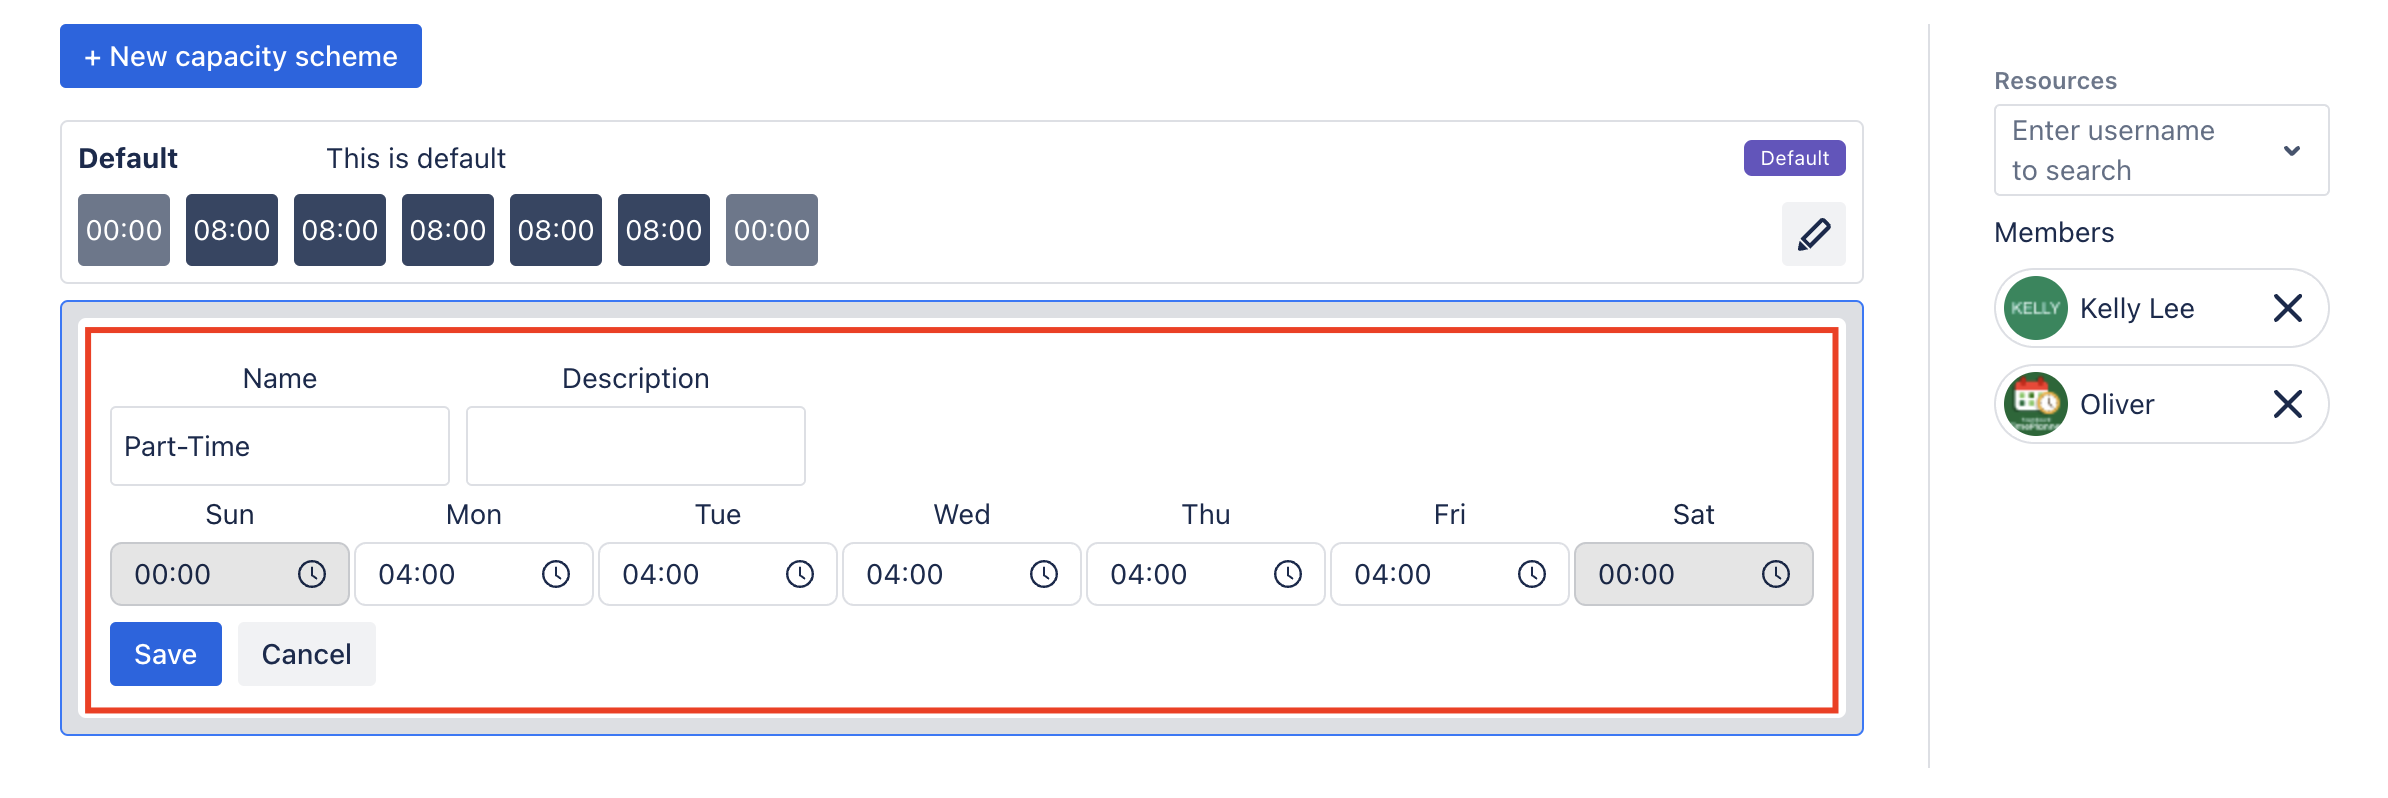Open the Friday time picker clock icon
The width and height of the screenshot is (2388, 798).
click(1531, 574)
